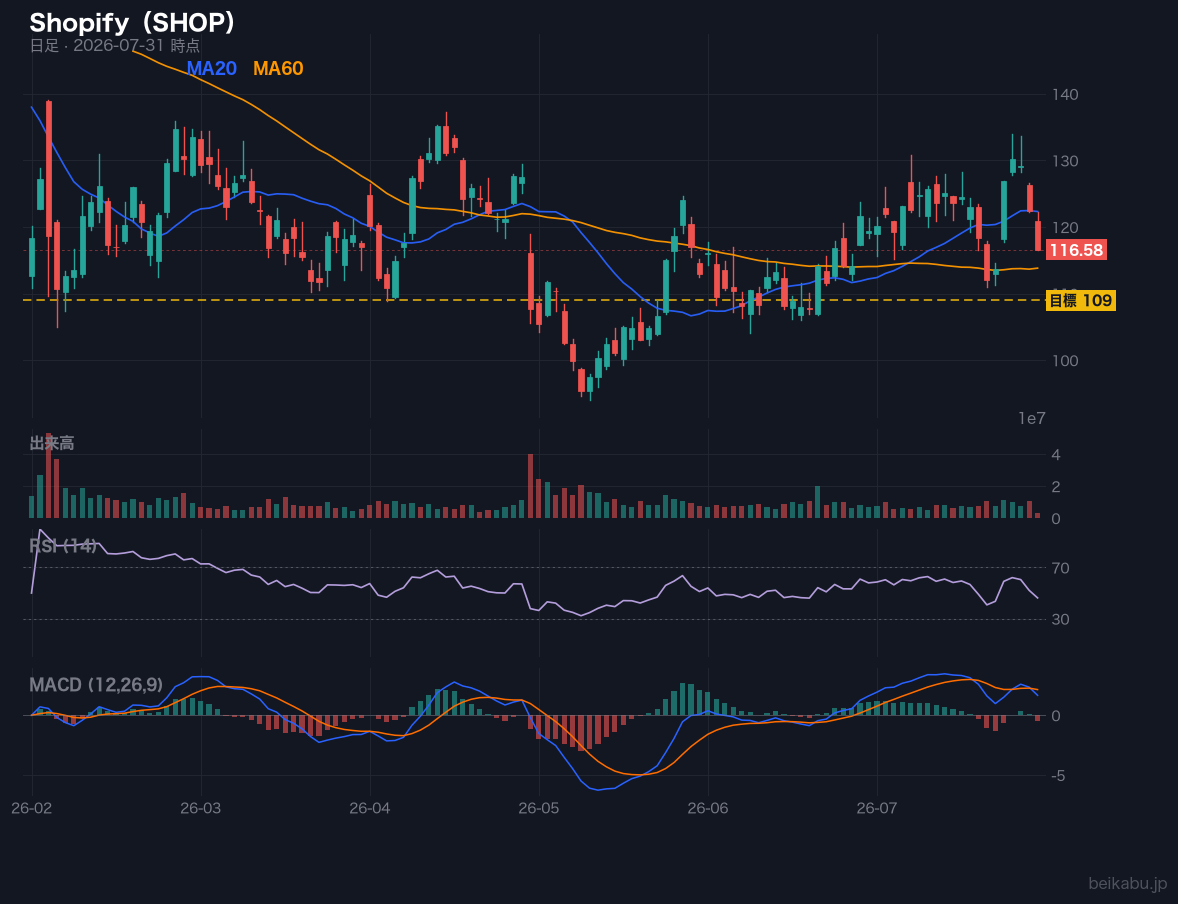Click the 120 price axis label

[x=1065, y=228]
